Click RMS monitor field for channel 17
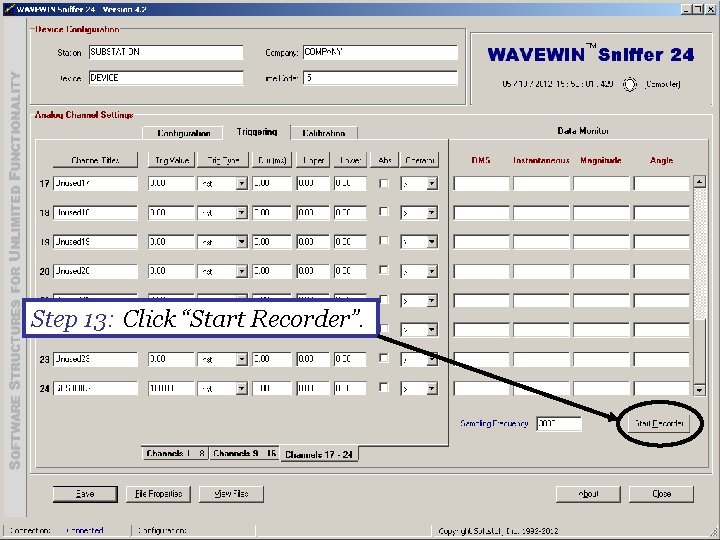Screen dimensions: 720x540 point(481,184)
